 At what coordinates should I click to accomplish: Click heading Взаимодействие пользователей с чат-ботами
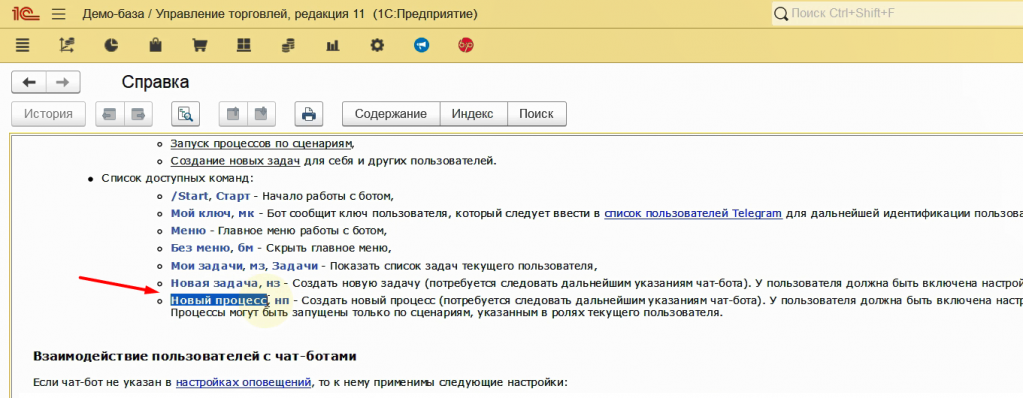pyautogui.click(x=194, y=357)
